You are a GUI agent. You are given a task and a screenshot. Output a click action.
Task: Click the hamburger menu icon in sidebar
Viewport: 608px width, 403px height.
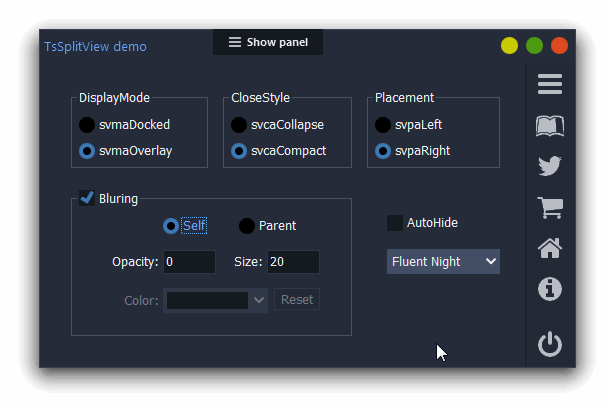[x=549, y=84]
